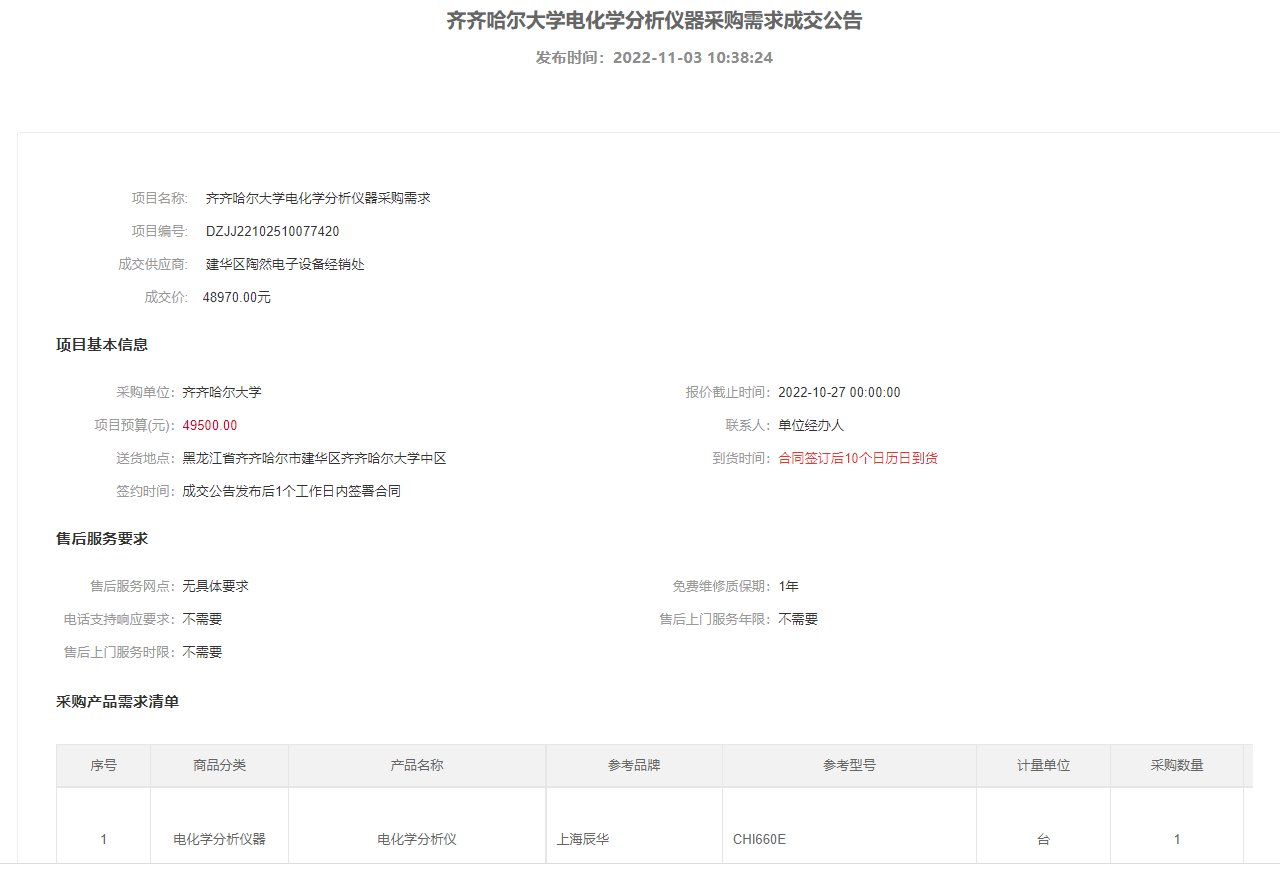
Task: Click the 产品名称 table column header
Action: click(x=415, y=765)
